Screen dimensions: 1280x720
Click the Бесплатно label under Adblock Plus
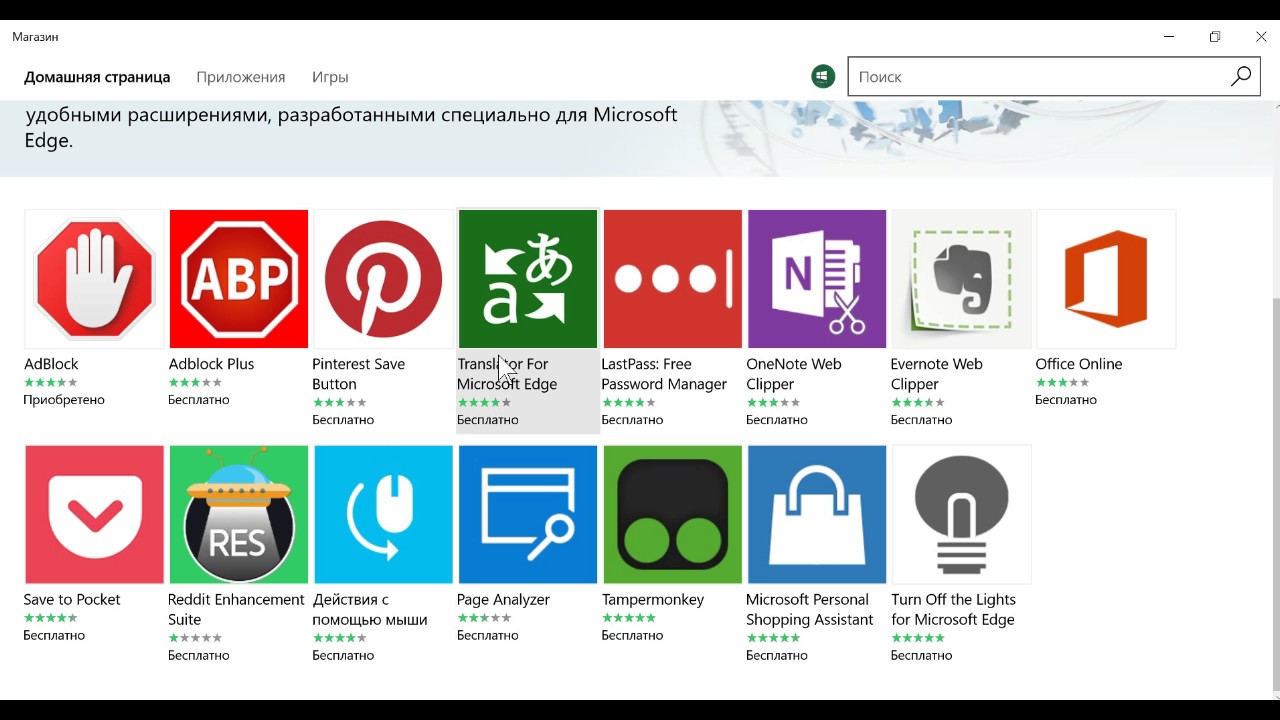tap(199, 400)
